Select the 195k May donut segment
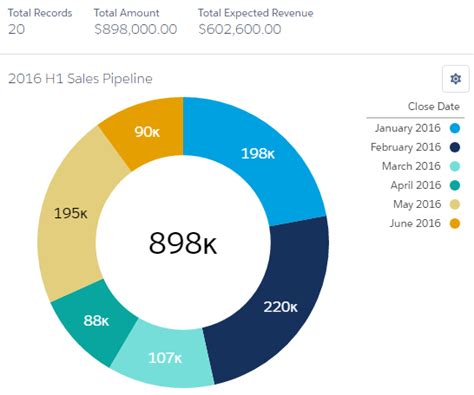 70,213
